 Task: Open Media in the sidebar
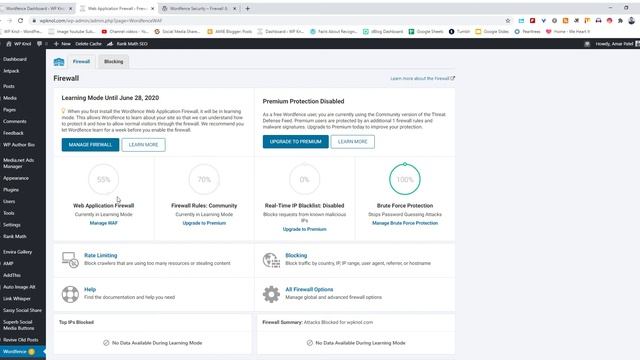10,98
